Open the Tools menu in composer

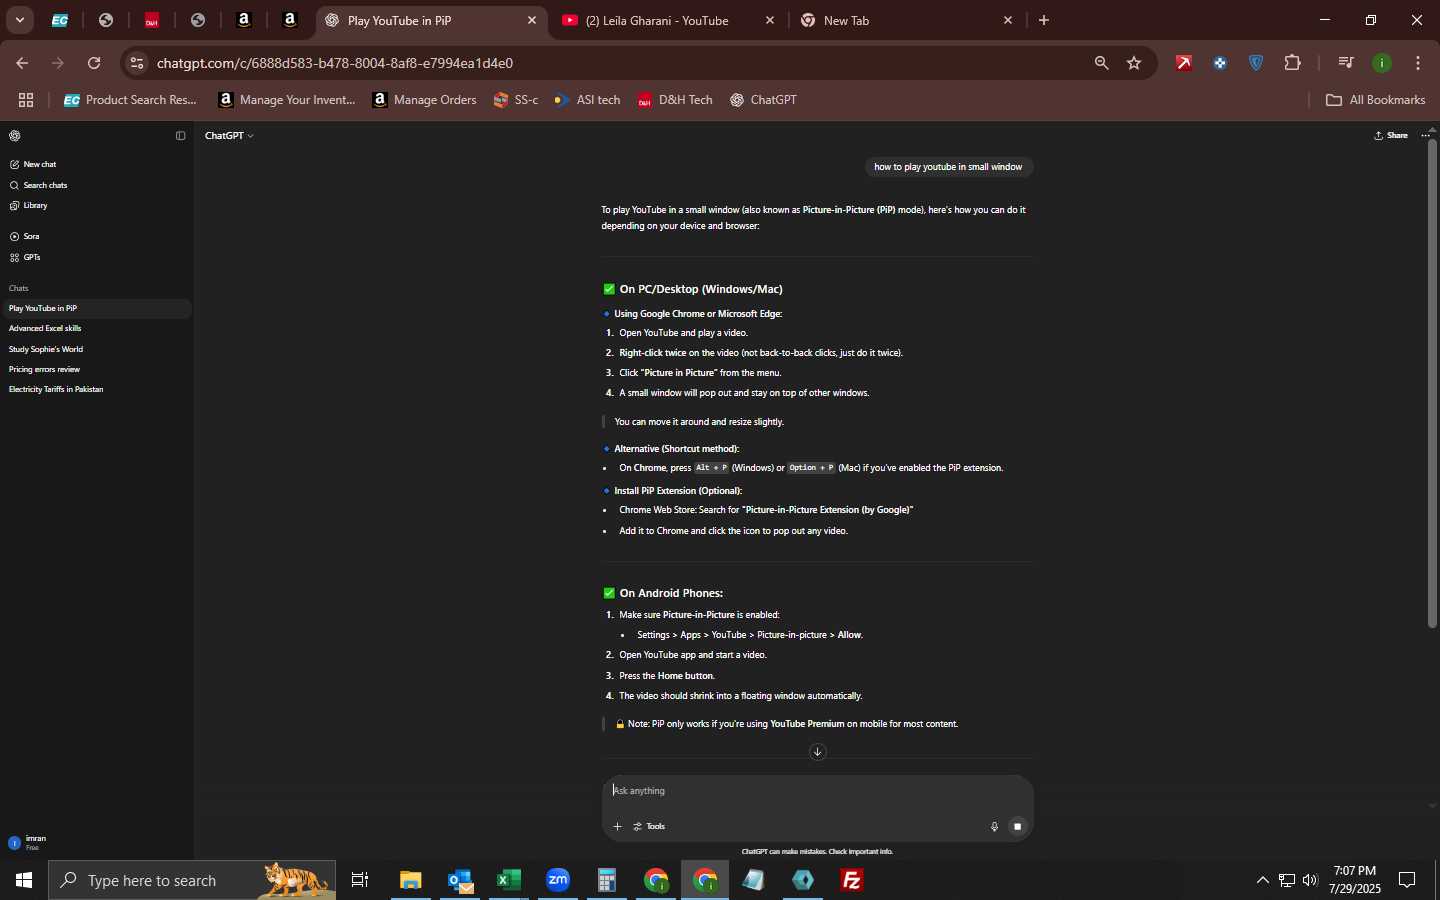point(650,827)
